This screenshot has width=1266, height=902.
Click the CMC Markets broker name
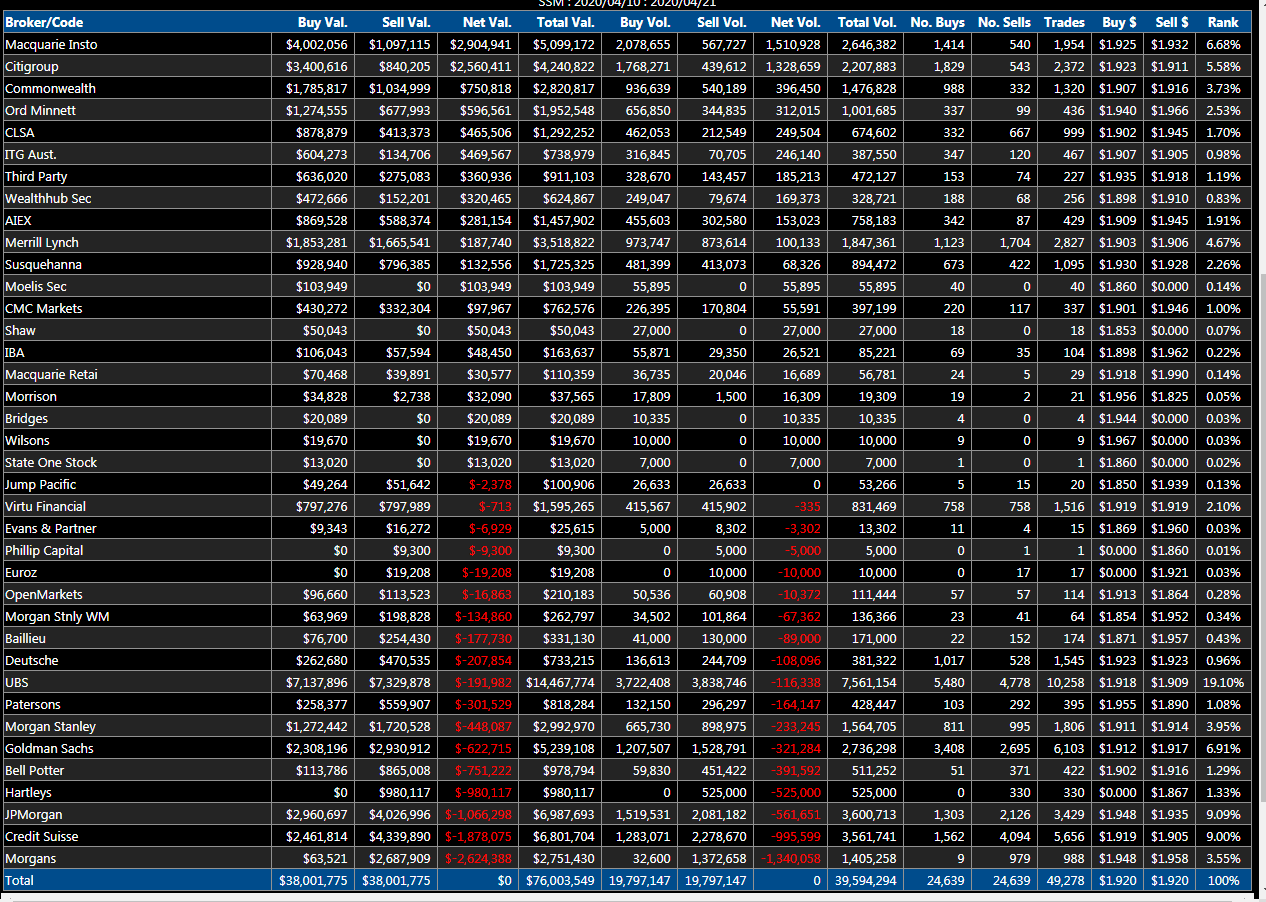(x=44, y=308)
